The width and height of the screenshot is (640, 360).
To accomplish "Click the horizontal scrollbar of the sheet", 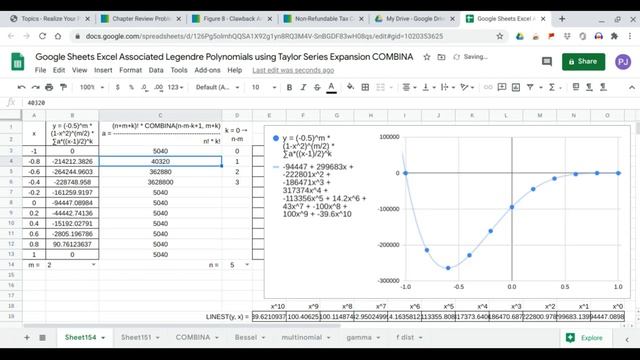I will point(182,326).
